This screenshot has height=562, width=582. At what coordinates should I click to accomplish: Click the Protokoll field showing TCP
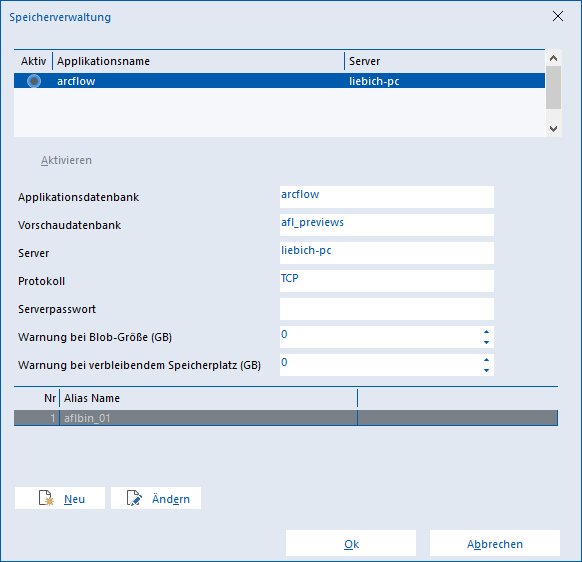[387, 281]
